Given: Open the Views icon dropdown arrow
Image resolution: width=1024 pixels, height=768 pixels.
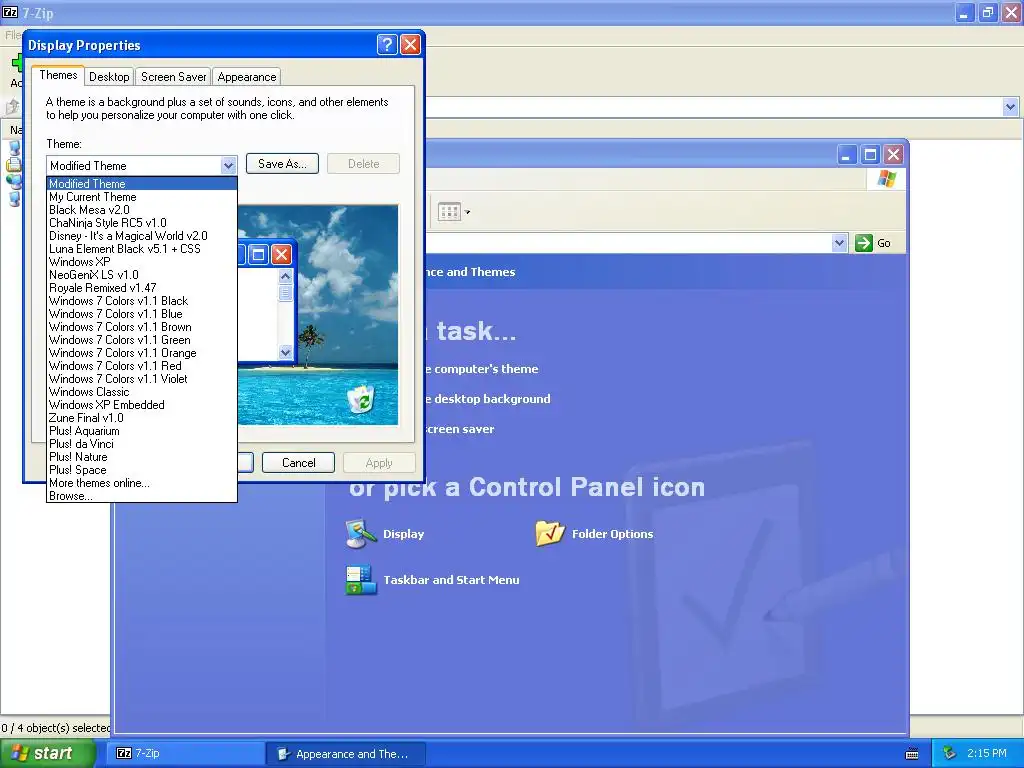Looking at the screenshot, I should pyautogui.click(x=467, y=212).
